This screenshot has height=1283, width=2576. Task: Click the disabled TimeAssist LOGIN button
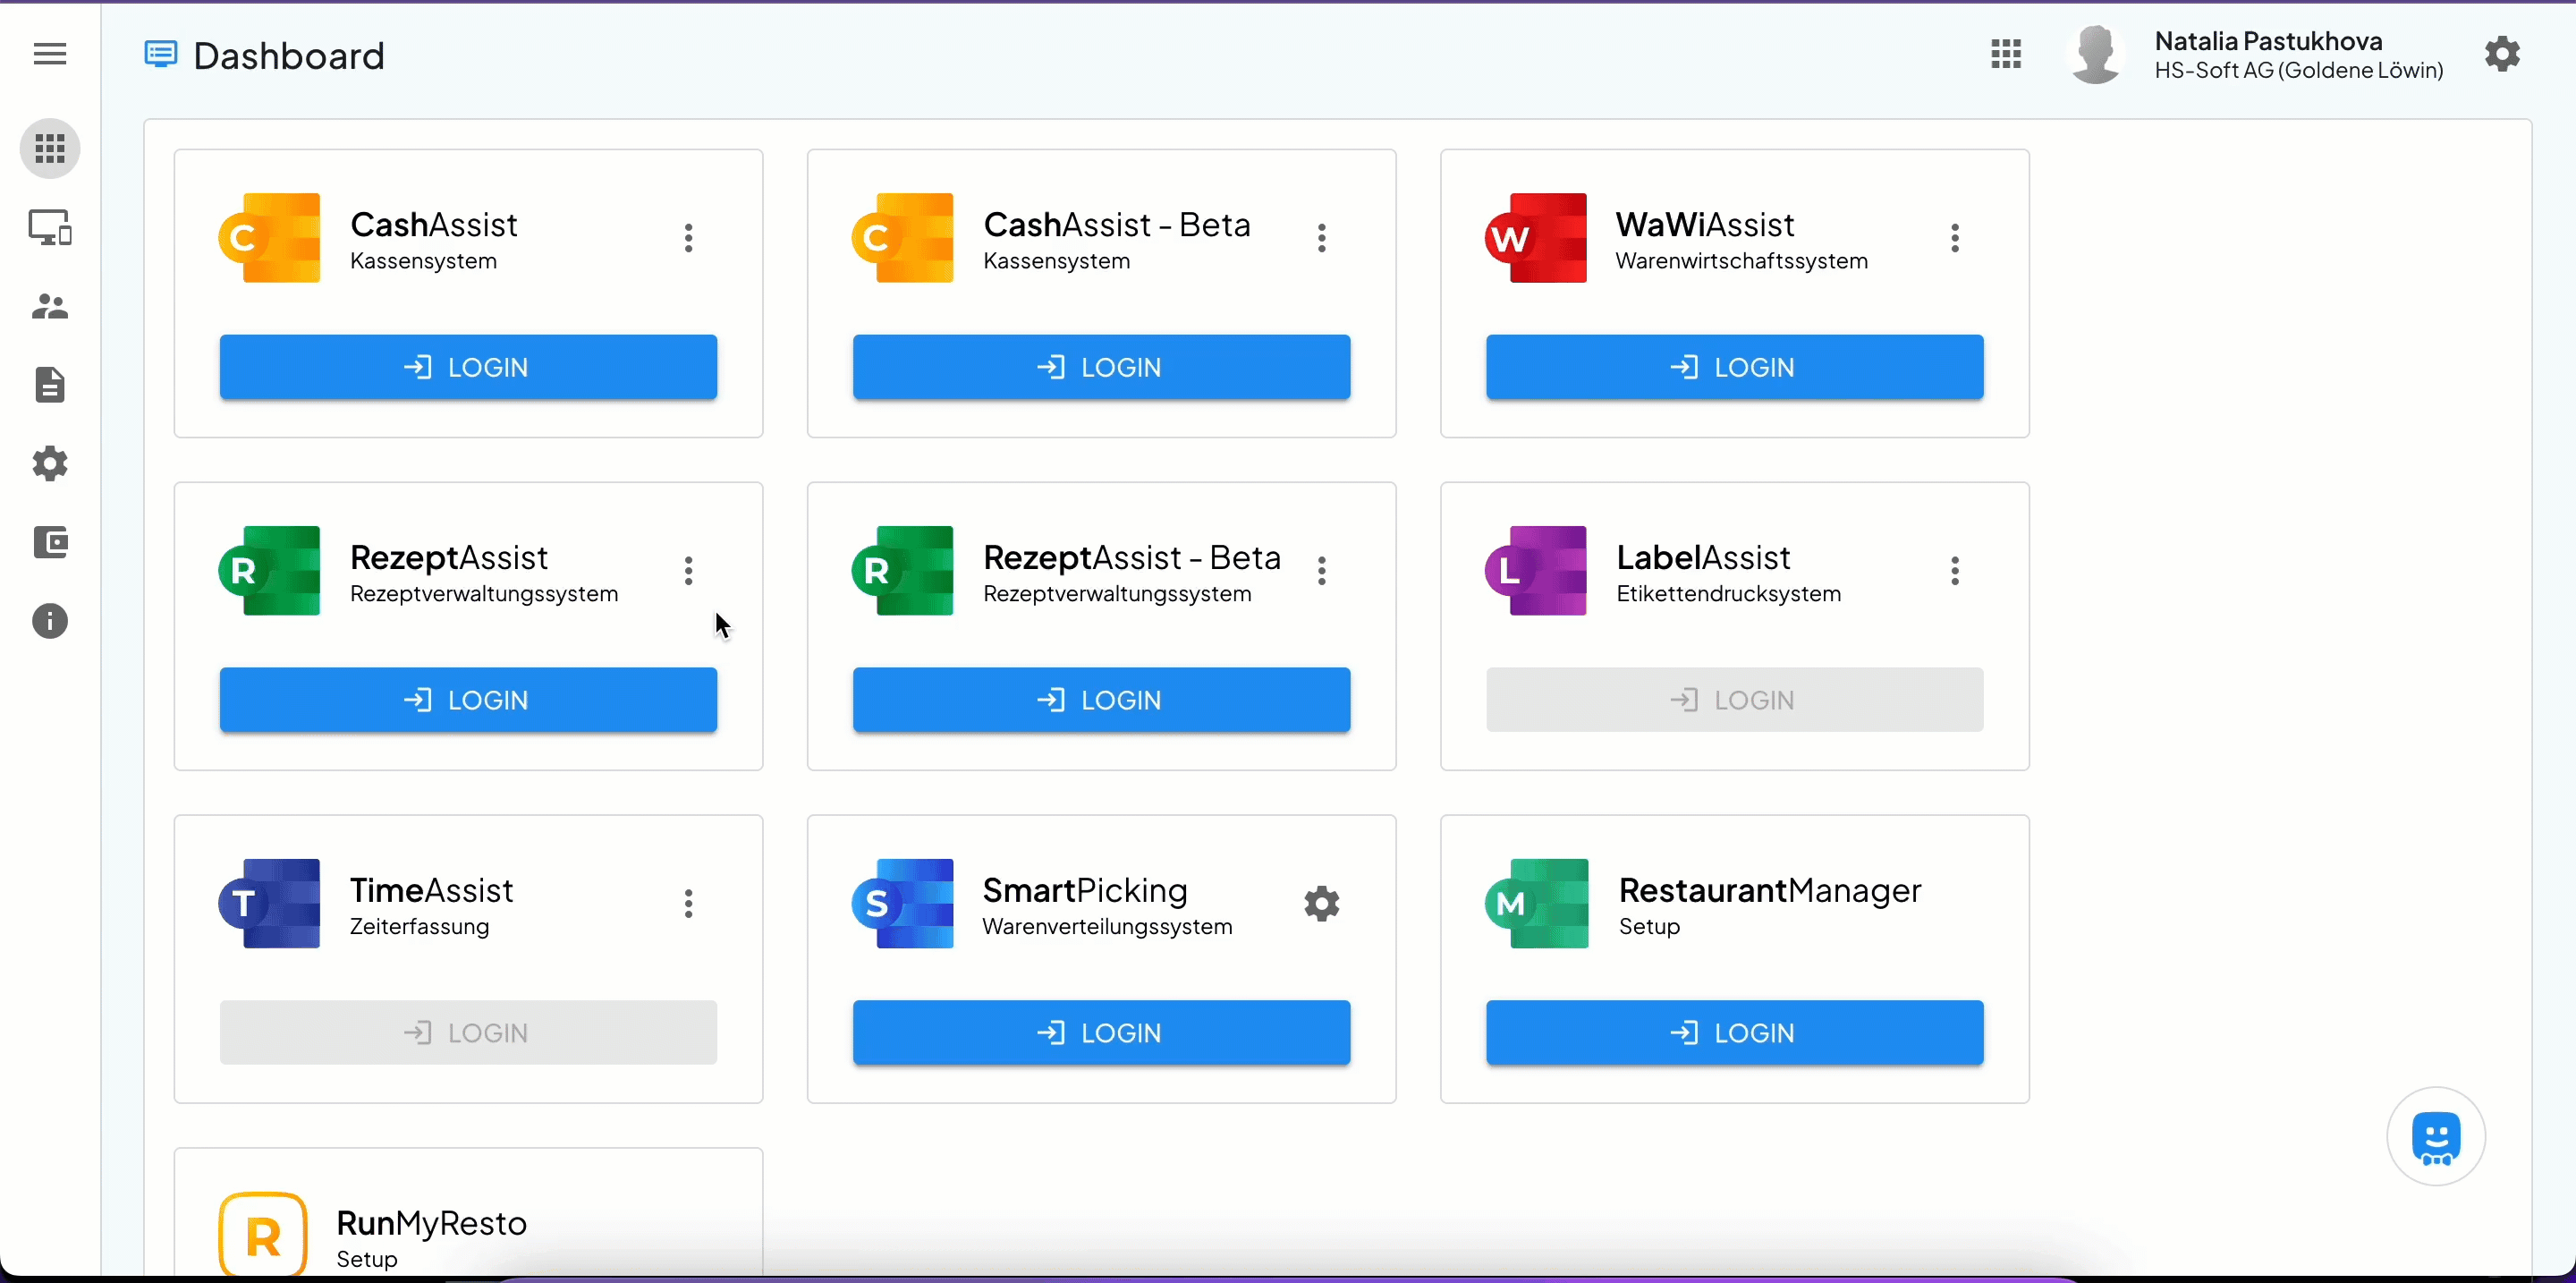click(468, 1033)
